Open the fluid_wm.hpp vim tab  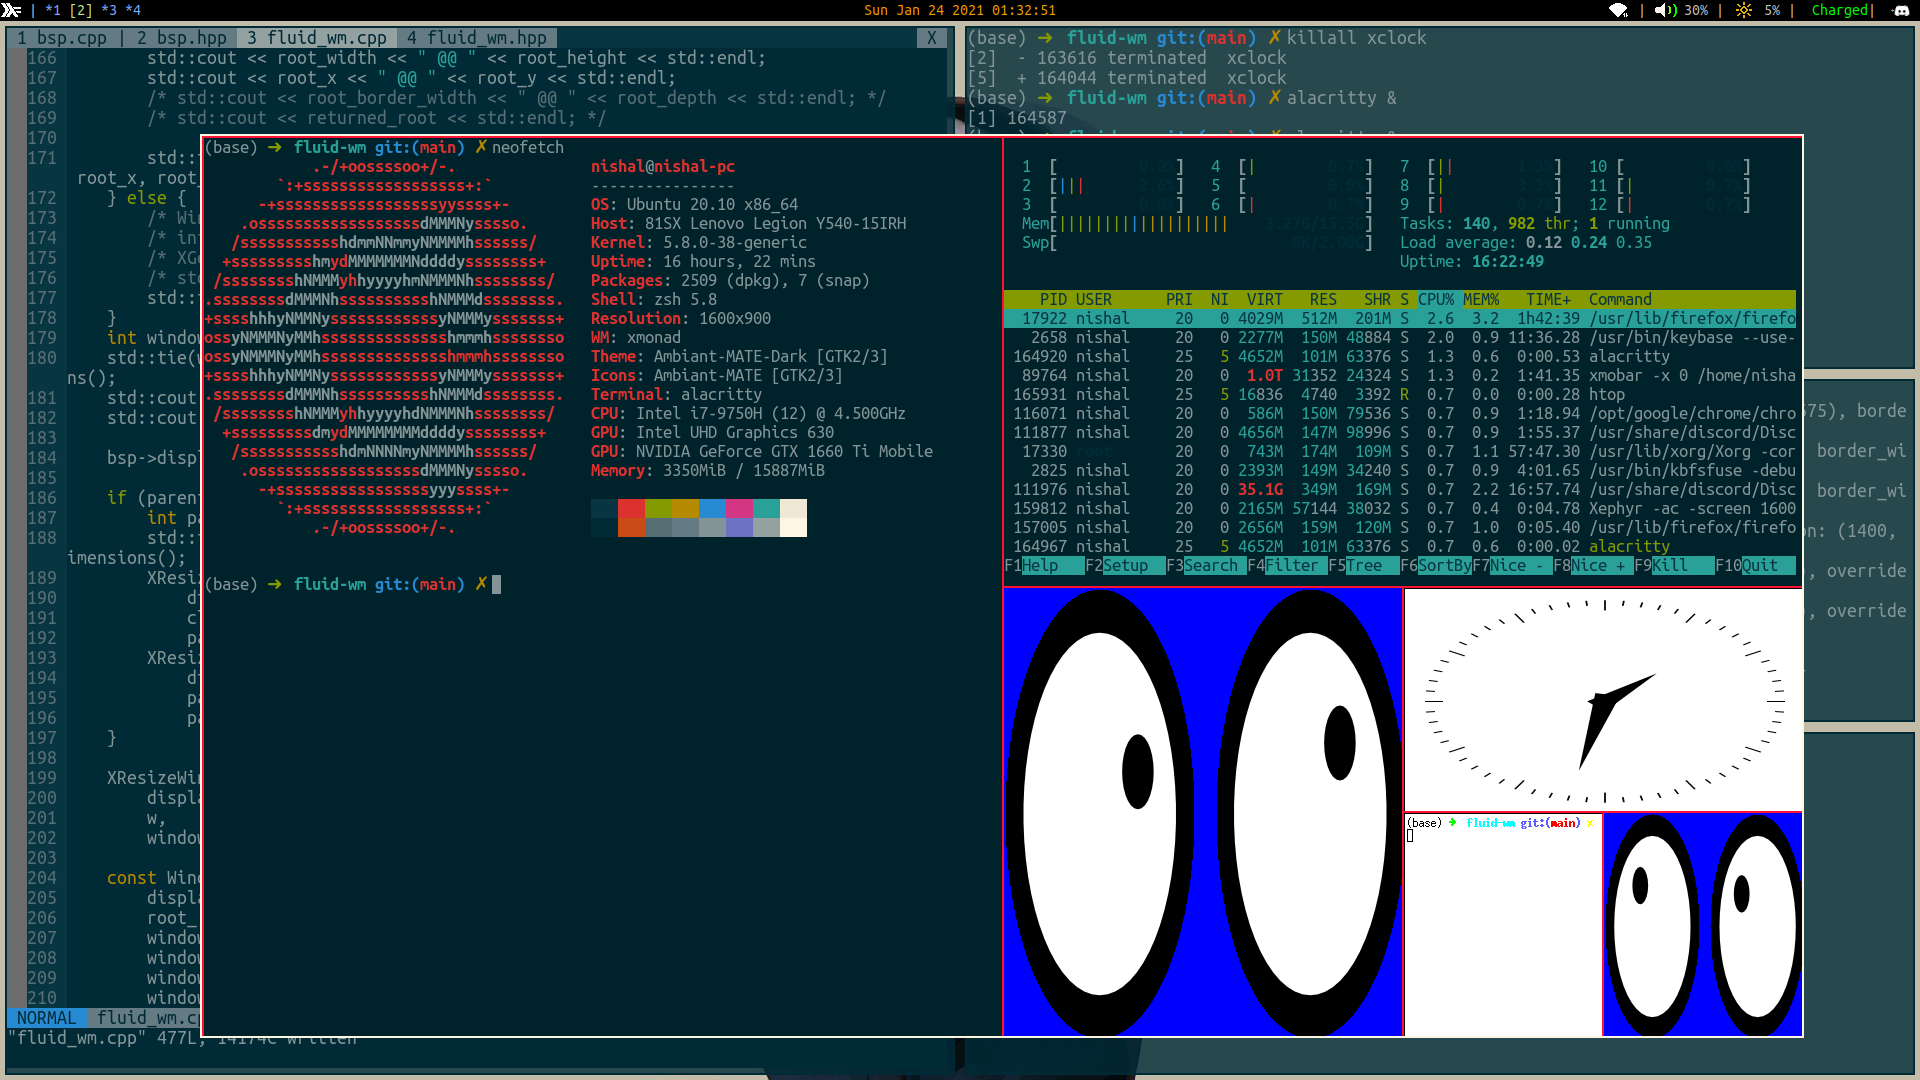coord(476,38)
